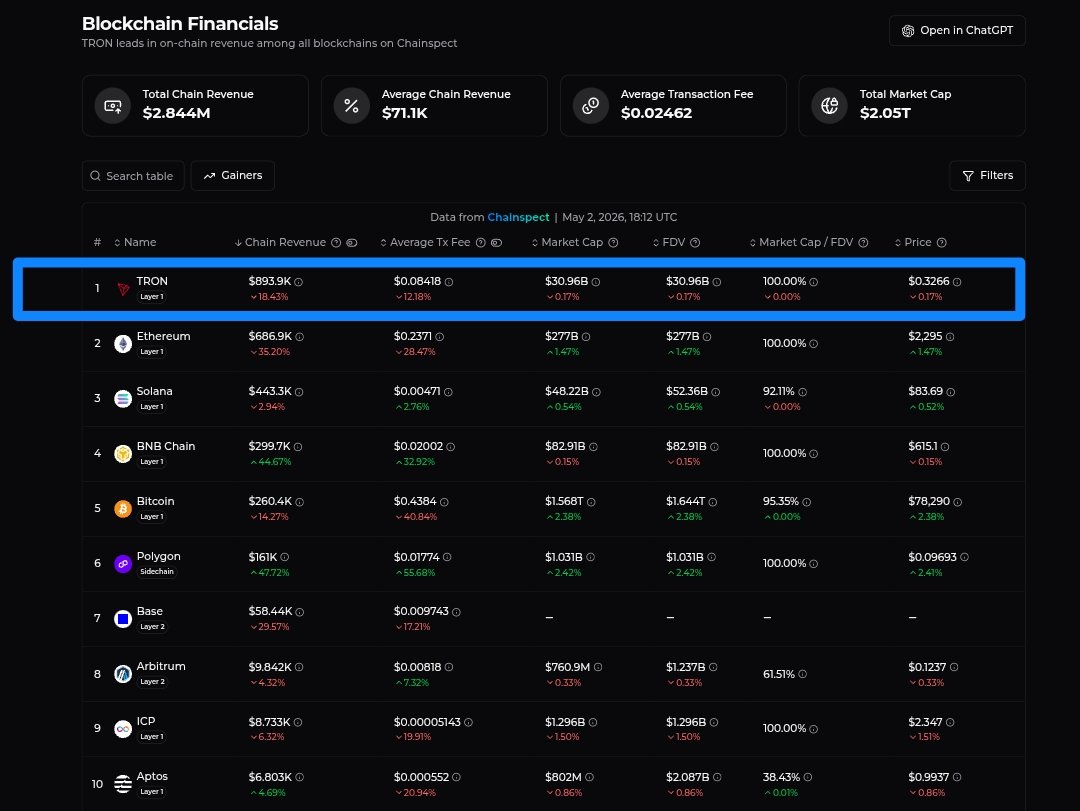Sort table by Market Cap / FDV column
This screenshot has height=811, width=1080.
(801, 243)
